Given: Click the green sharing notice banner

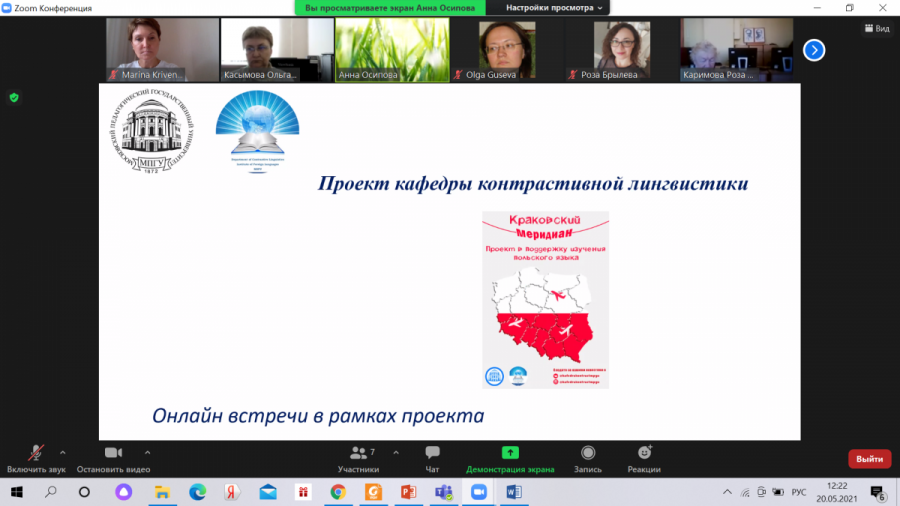Looking at the screenshot, I should tap(394, 8).
